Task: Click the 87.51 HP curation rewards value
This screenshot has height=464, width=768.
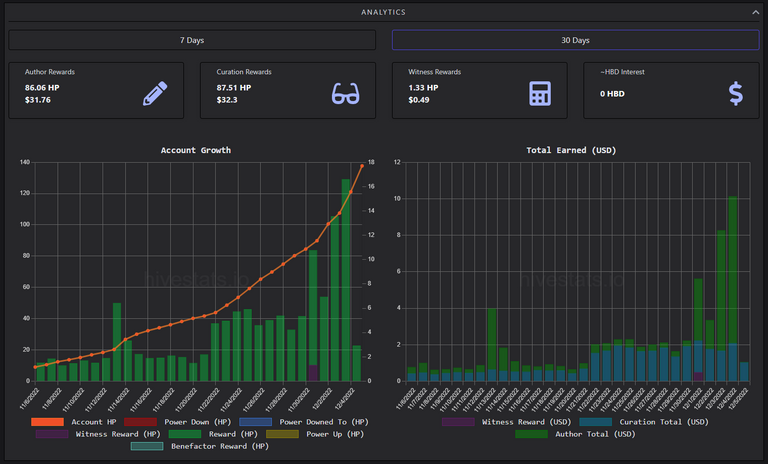Action: pyautogui.click(x=234, y=88)
